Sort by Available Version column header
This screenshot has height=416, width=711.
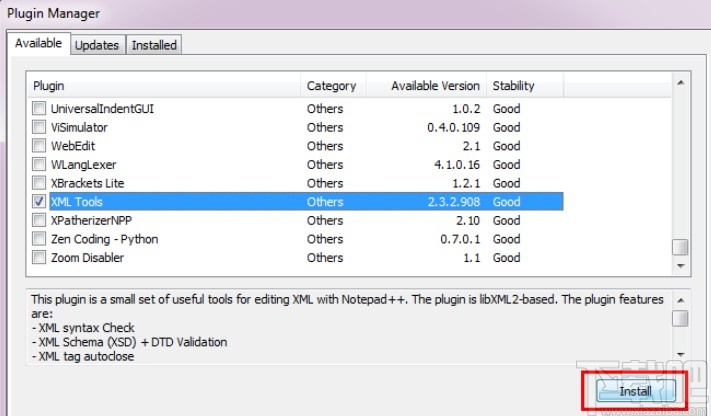click(x=426, y=85)
